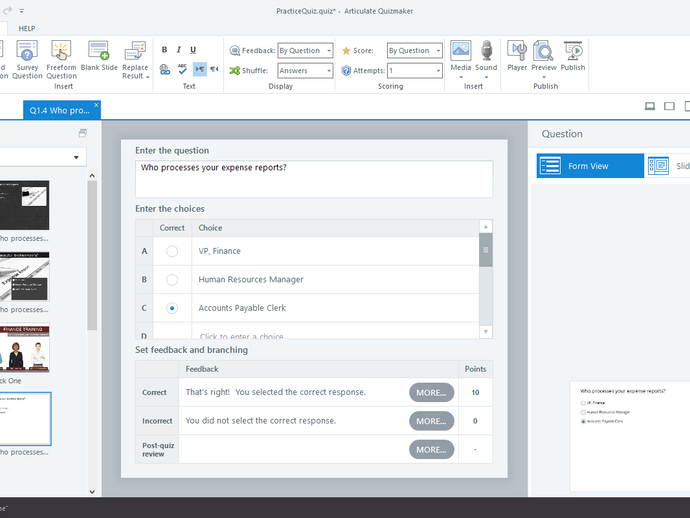Close the Q1.4 question tab

[x=96, y=105]
